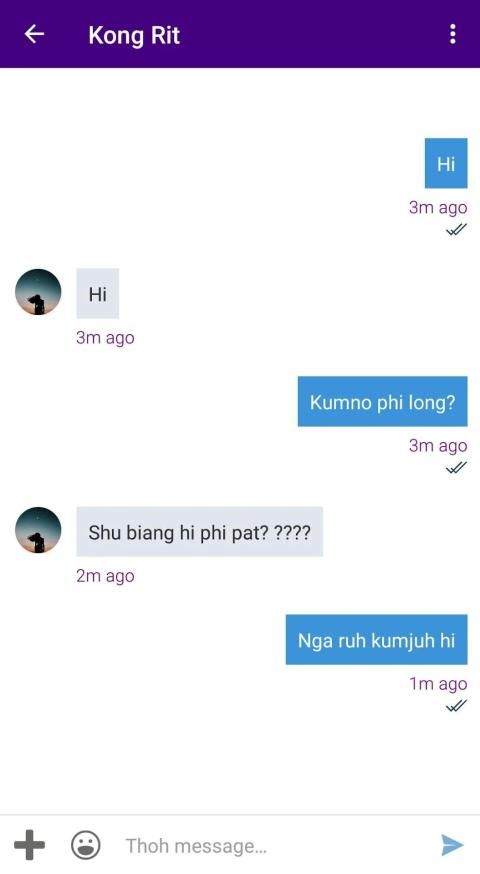This screenshot has width=480, height=874.
Task: Open the emoji picker smiley icon
Action: click(86, 844)
